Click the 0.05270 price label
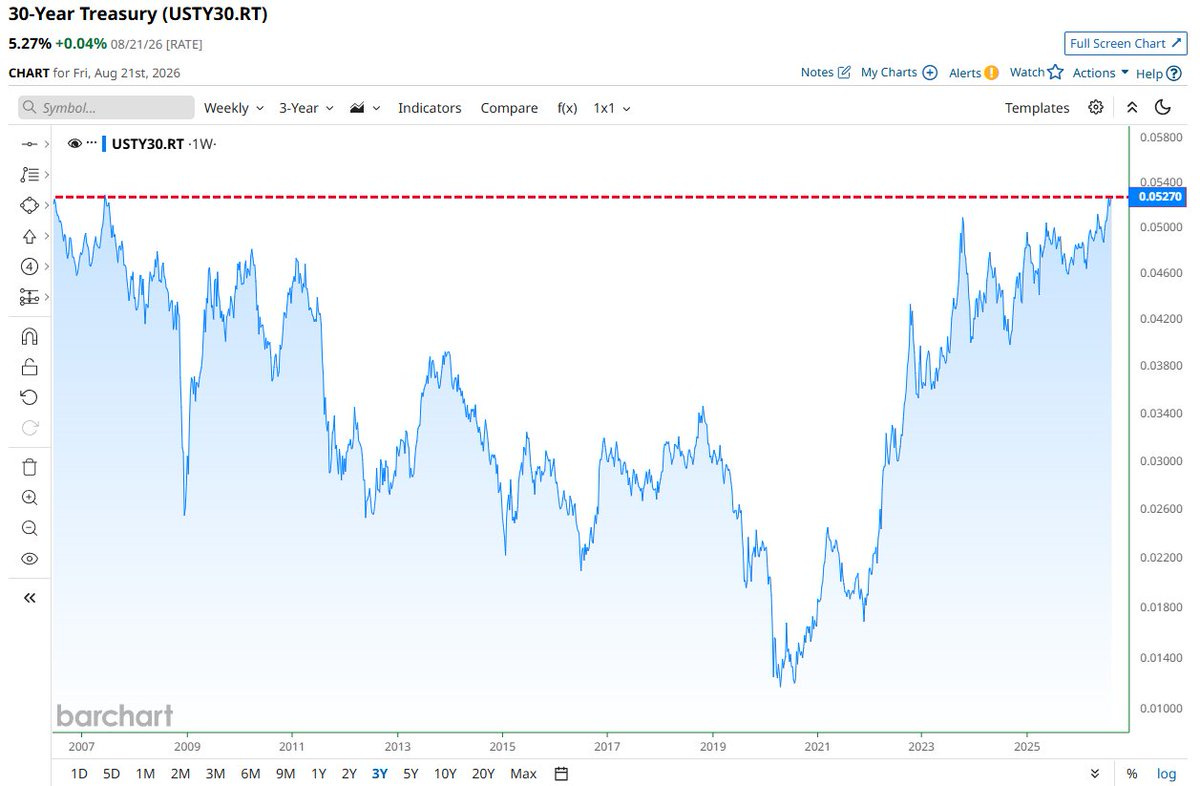Viewport: 1200px width, 786px height. pyautogui.click(x=1158, y=197)
